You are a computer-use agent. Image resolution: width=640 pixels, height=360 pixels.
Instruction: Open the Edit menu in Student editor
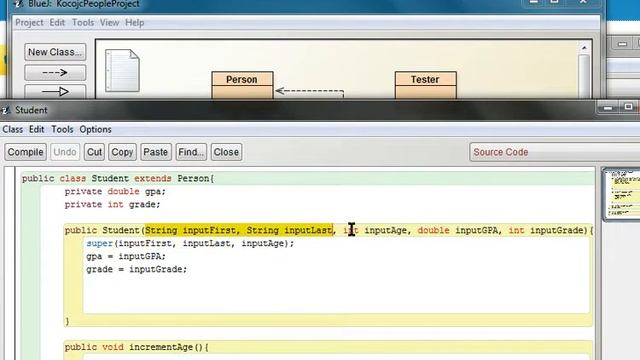[x=36, y=129]
